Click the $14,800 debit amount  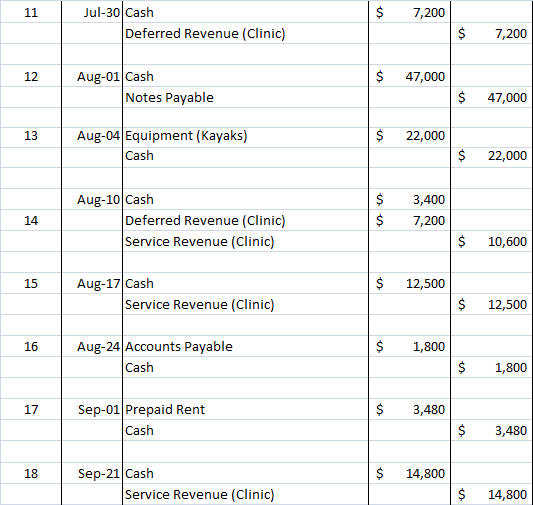pos(410,473)
